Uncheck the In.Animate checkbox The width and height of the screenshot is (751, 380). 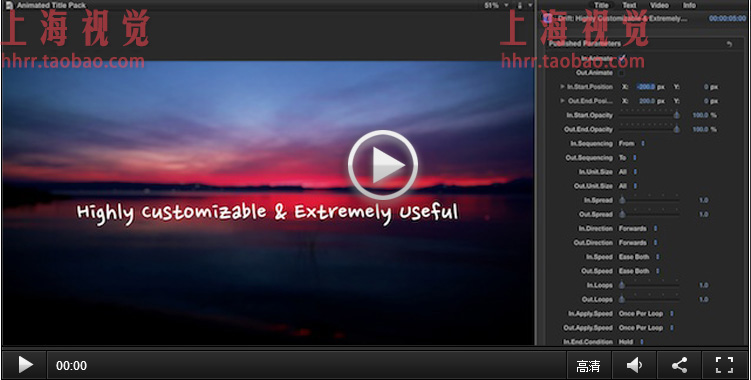pyautogui.click(x=622, y=58)
